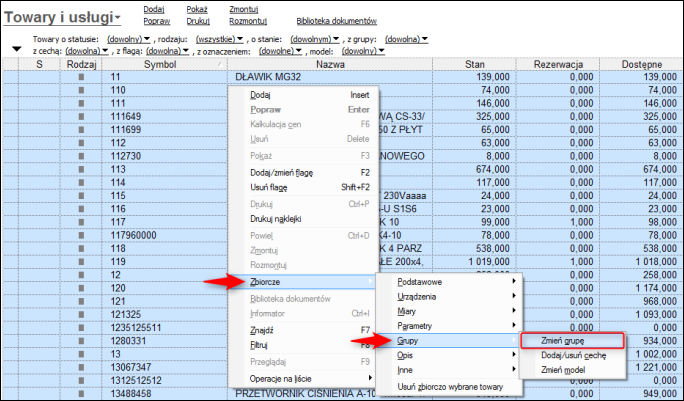The image size is (684, 401).
Task: Click the Stan value 325,000
Action: coord(492,117)
